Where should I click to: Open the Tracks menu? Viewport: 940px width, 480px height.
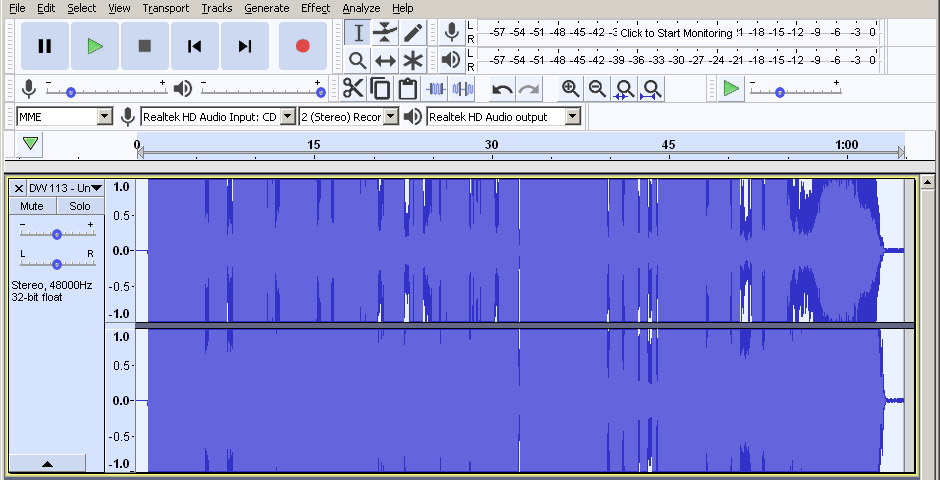(216, 8)
